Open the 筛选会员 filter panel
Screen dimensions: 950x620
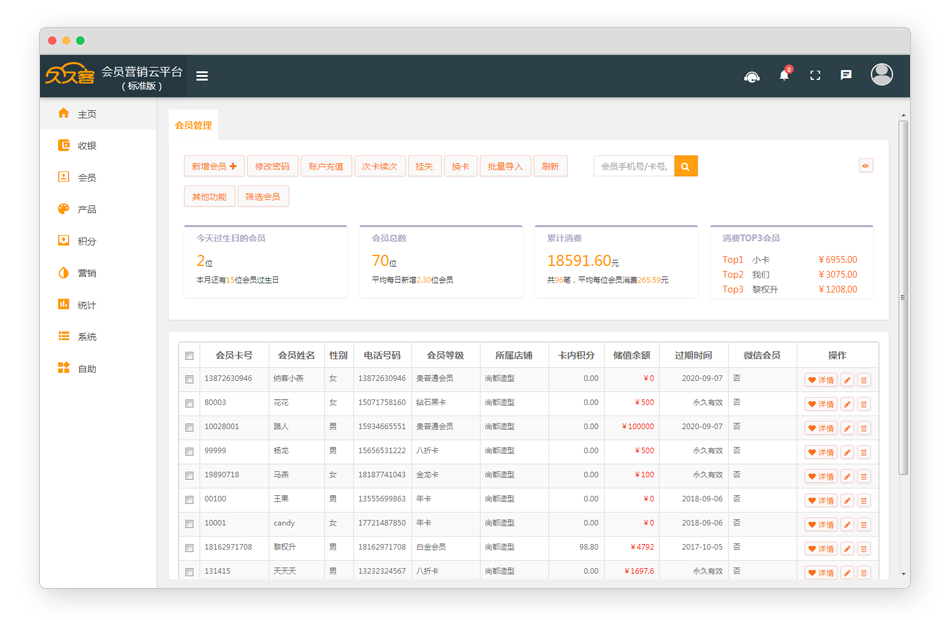click(x=263, y=197)
